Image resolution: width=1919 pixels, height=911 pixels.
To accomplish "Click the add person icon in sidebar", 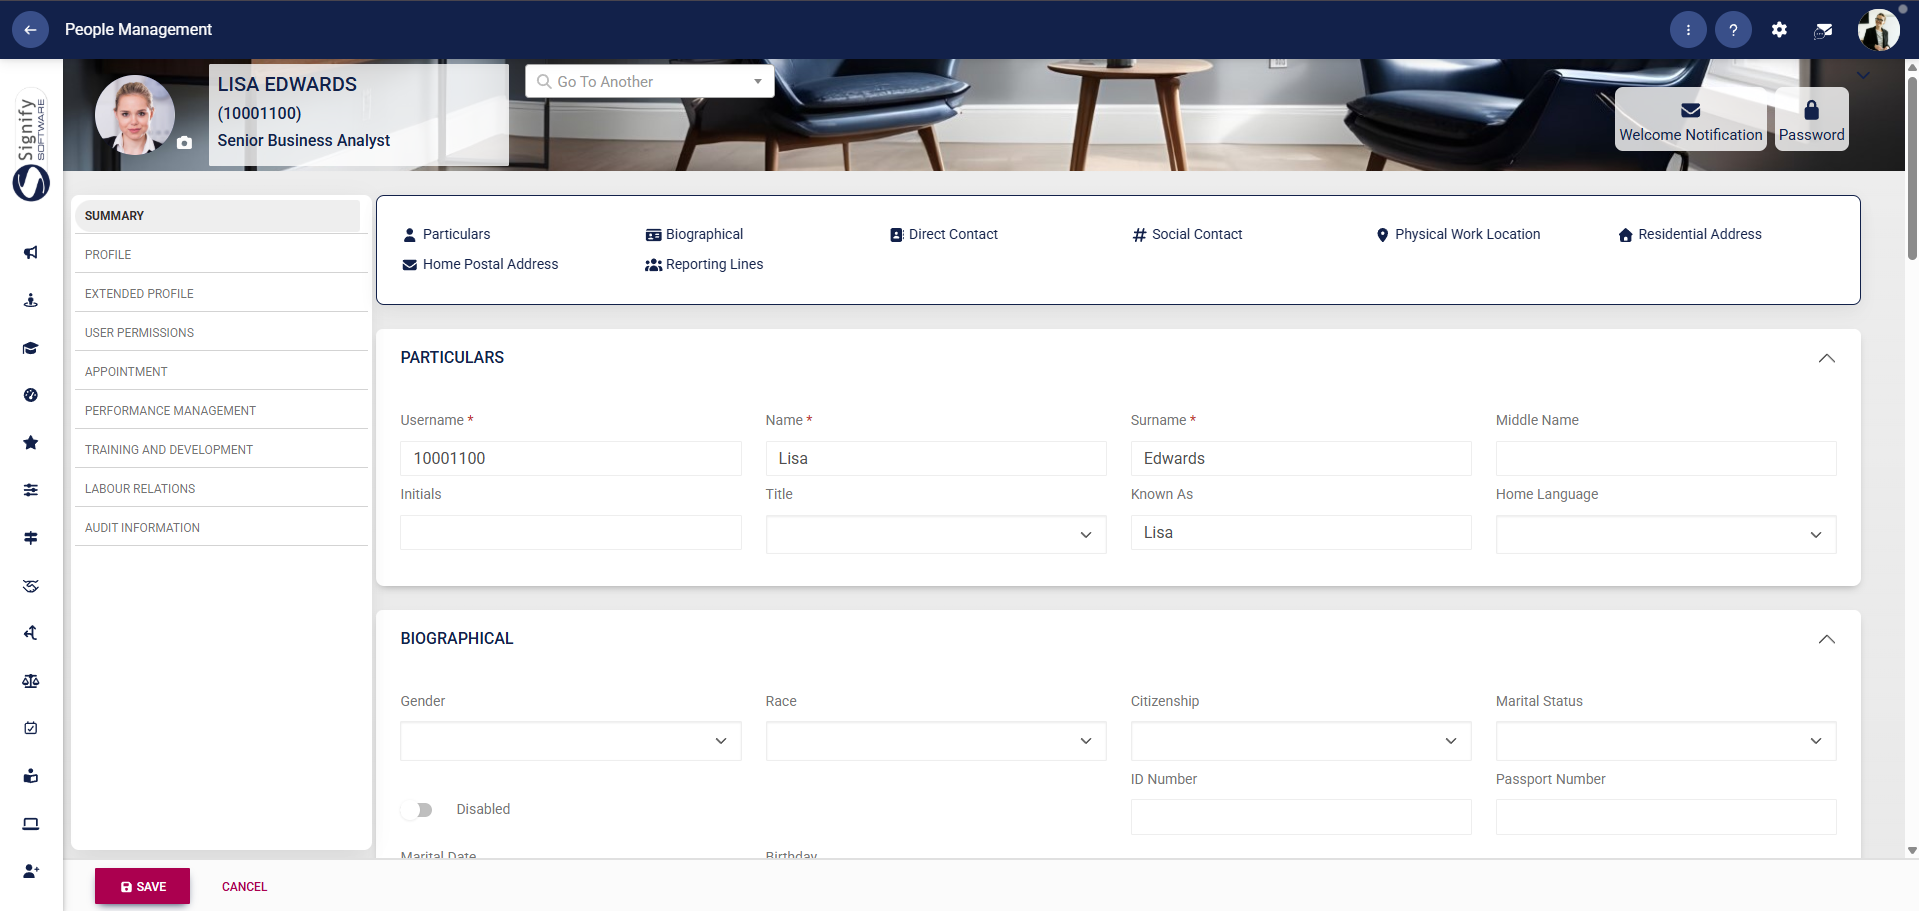I will pos(30,871).
